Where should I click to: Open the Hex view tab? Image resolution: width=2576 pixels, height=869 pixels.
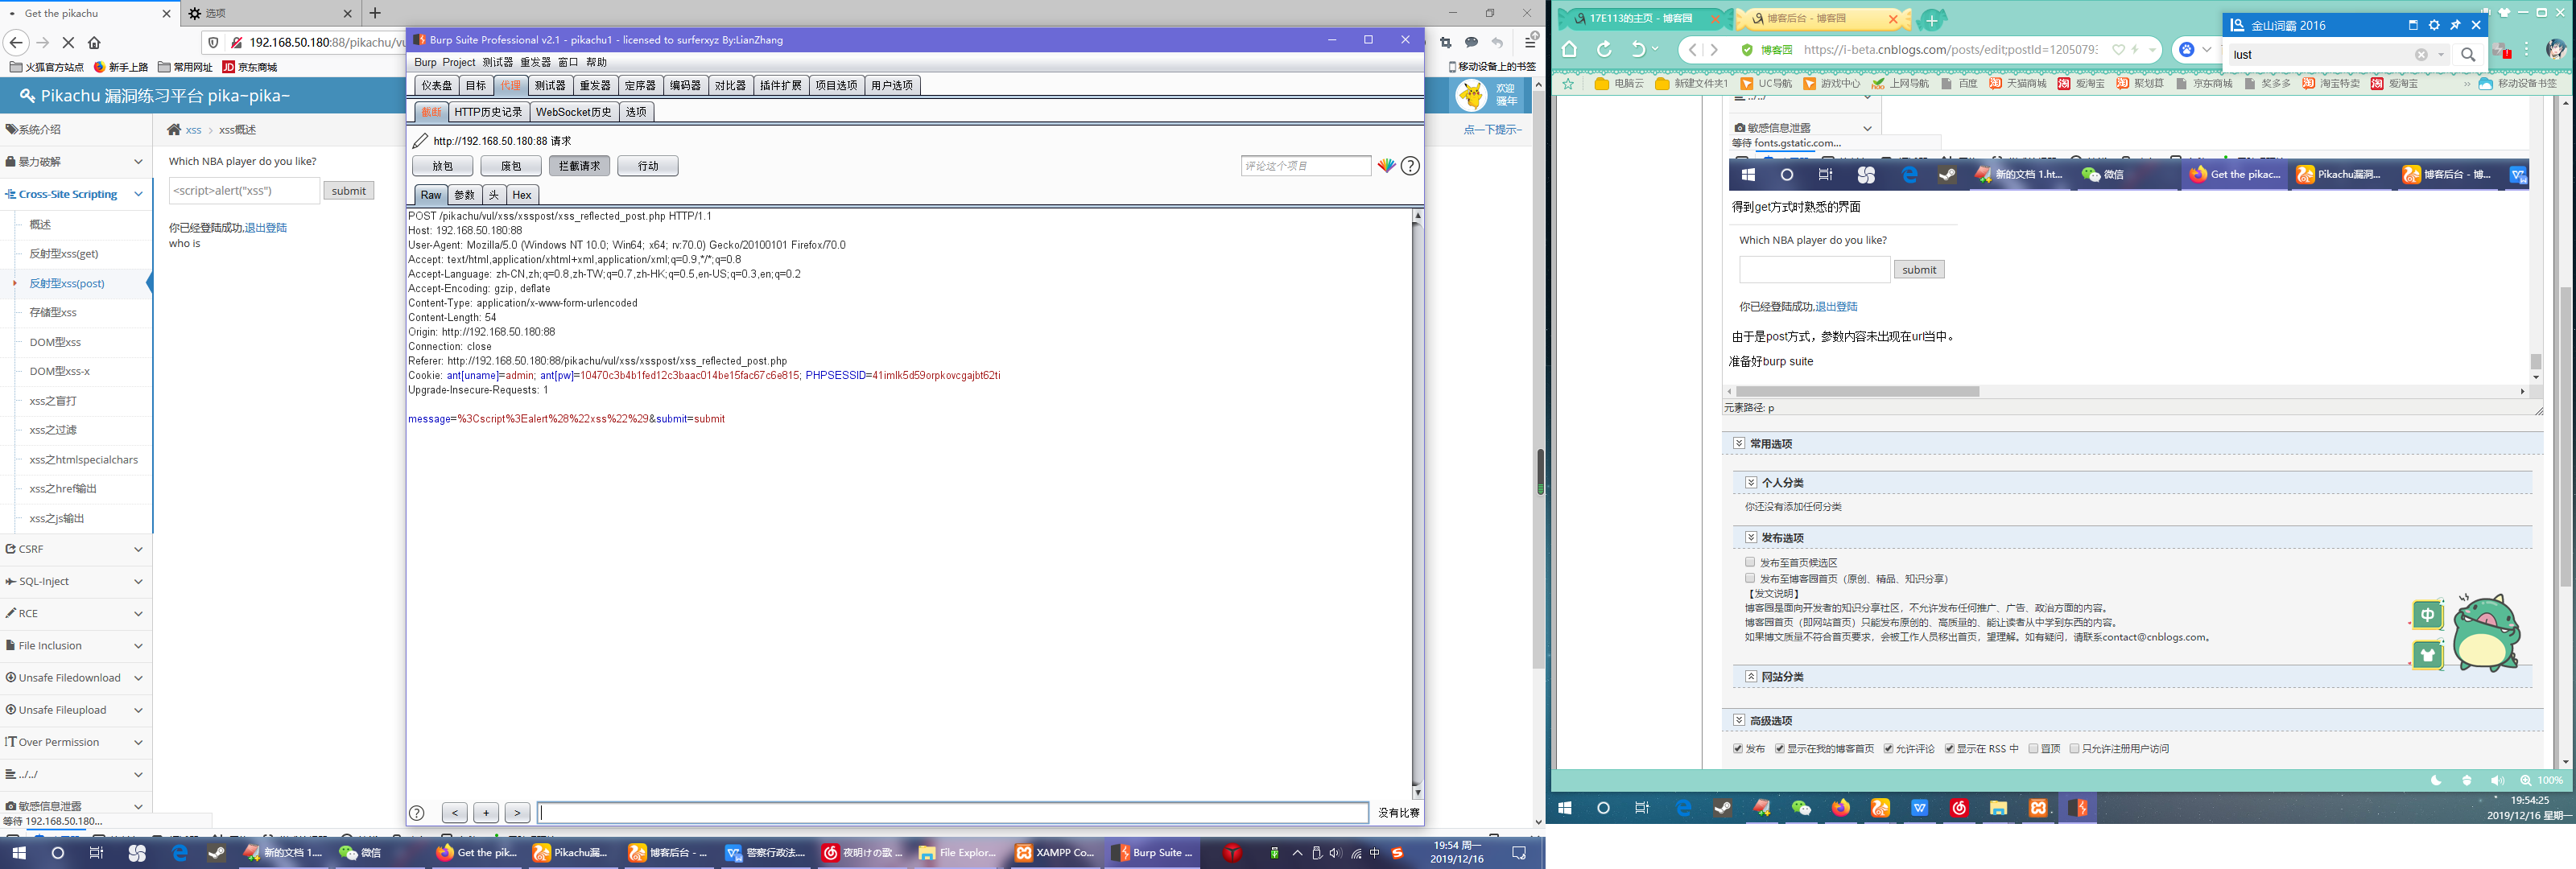[521, 195]
